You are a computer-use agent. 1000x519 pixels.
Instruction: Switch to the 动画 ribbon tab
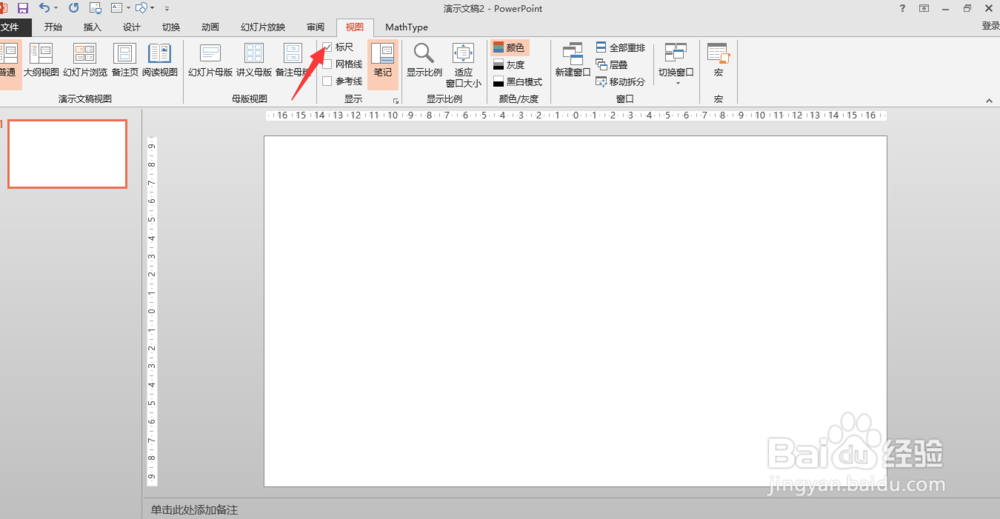(x=210, y=27)
